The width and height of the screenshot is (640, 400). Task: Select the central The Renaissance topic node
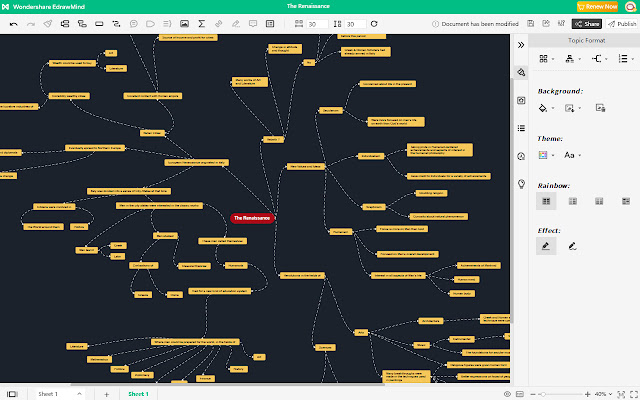(x=252, y=217)
